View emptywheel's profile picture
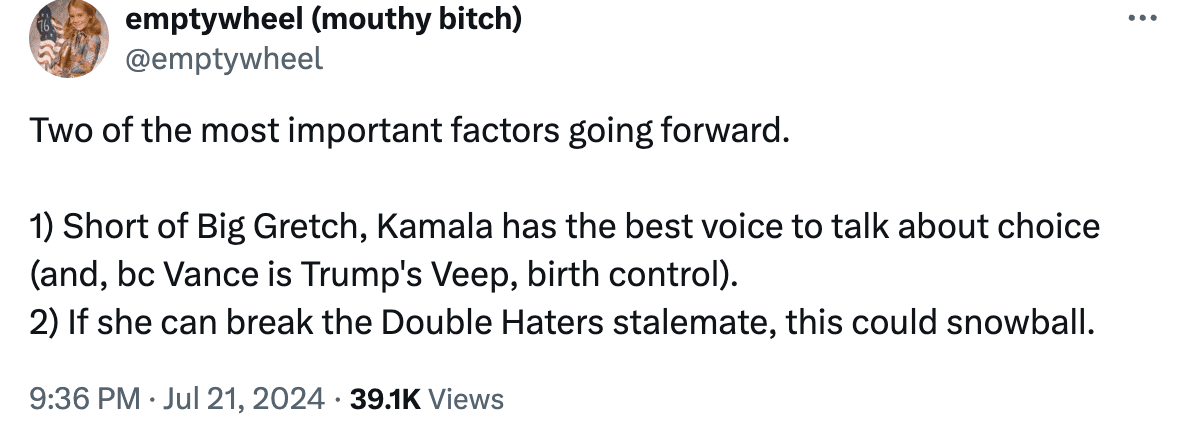This screenshot has width=1192, height=423. [x=69, y=38]
